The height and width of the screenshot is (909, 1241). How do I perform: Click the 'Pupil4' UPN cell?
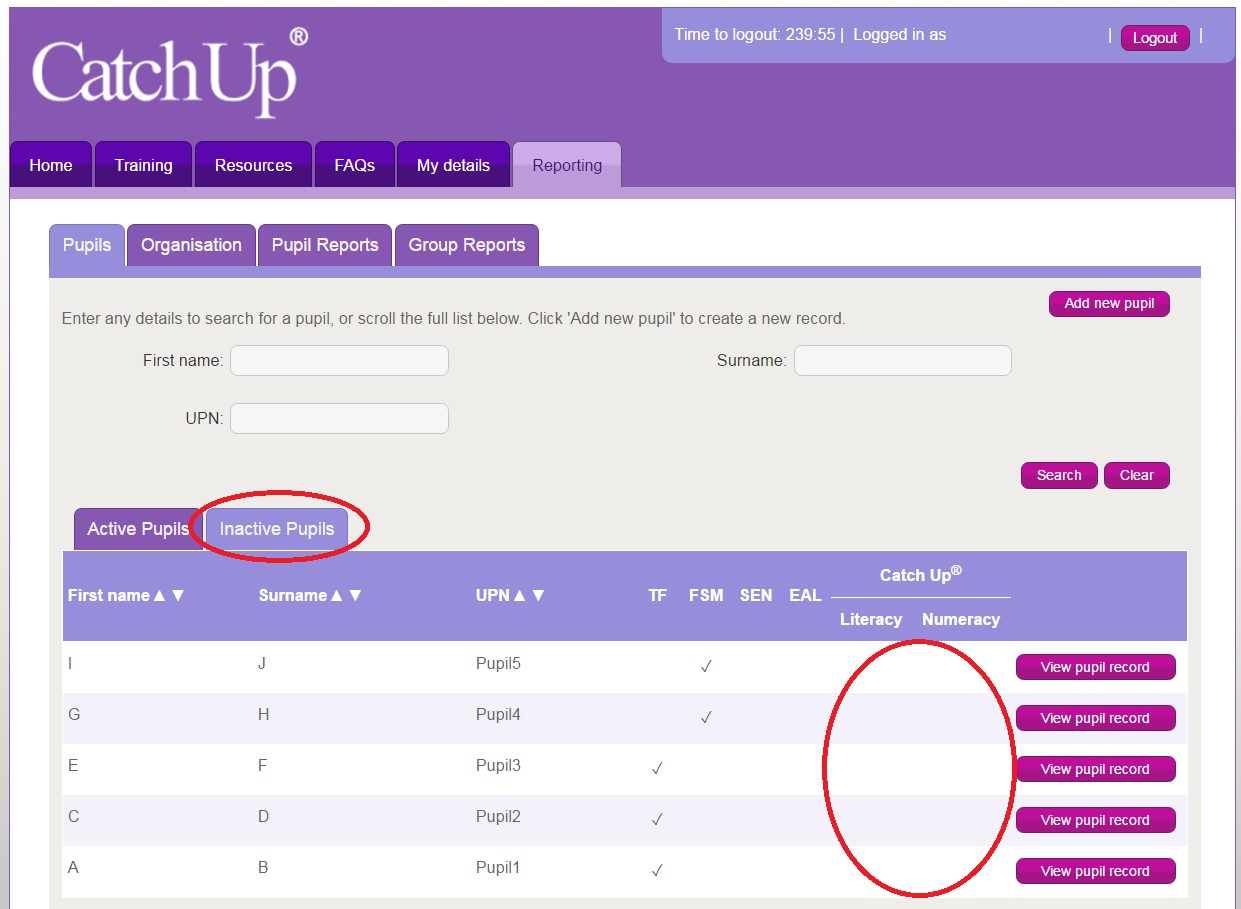click(498, 715)
